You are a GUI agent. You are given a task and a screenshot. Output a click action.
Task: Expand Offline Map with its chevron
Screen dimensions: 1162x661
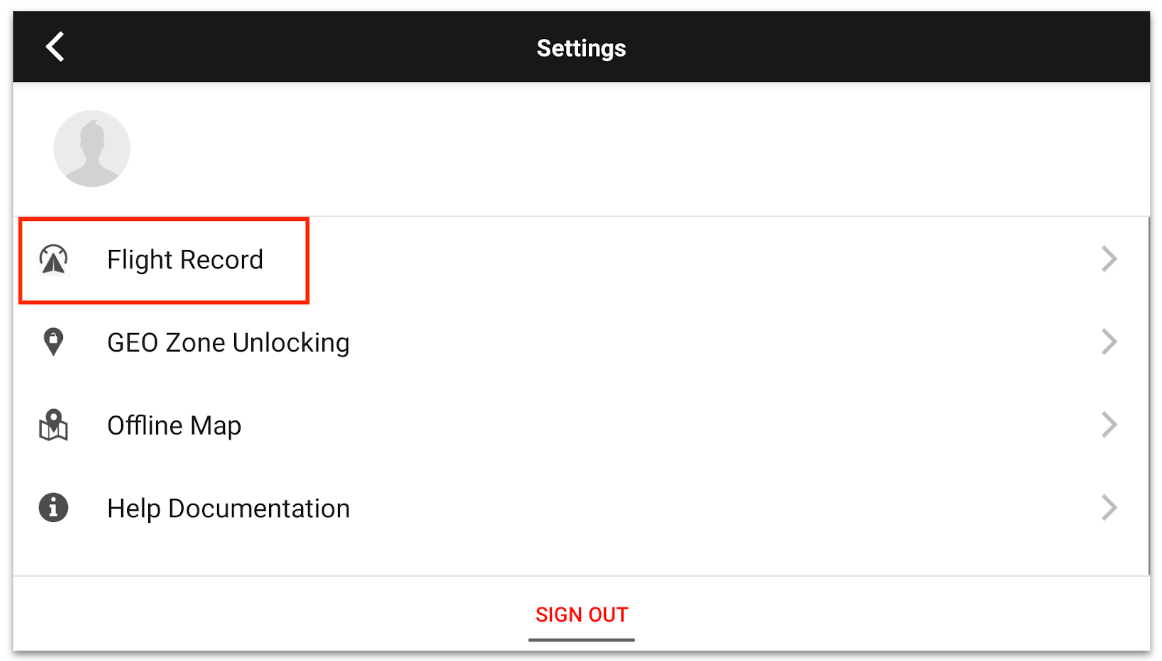click(x=1109, y=425)
